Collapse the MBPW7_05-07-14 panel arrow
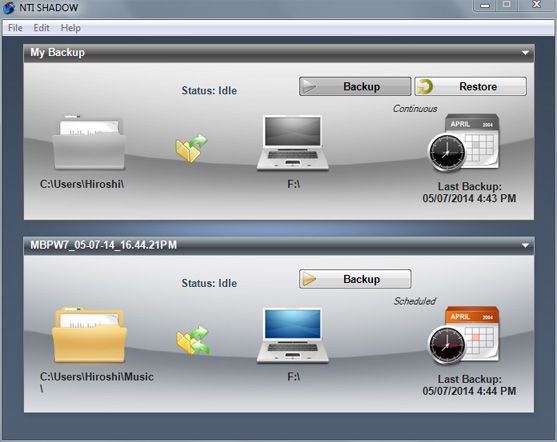Viewport: 557px width, 442px height. pyautogui.click(x=525, y=246)
